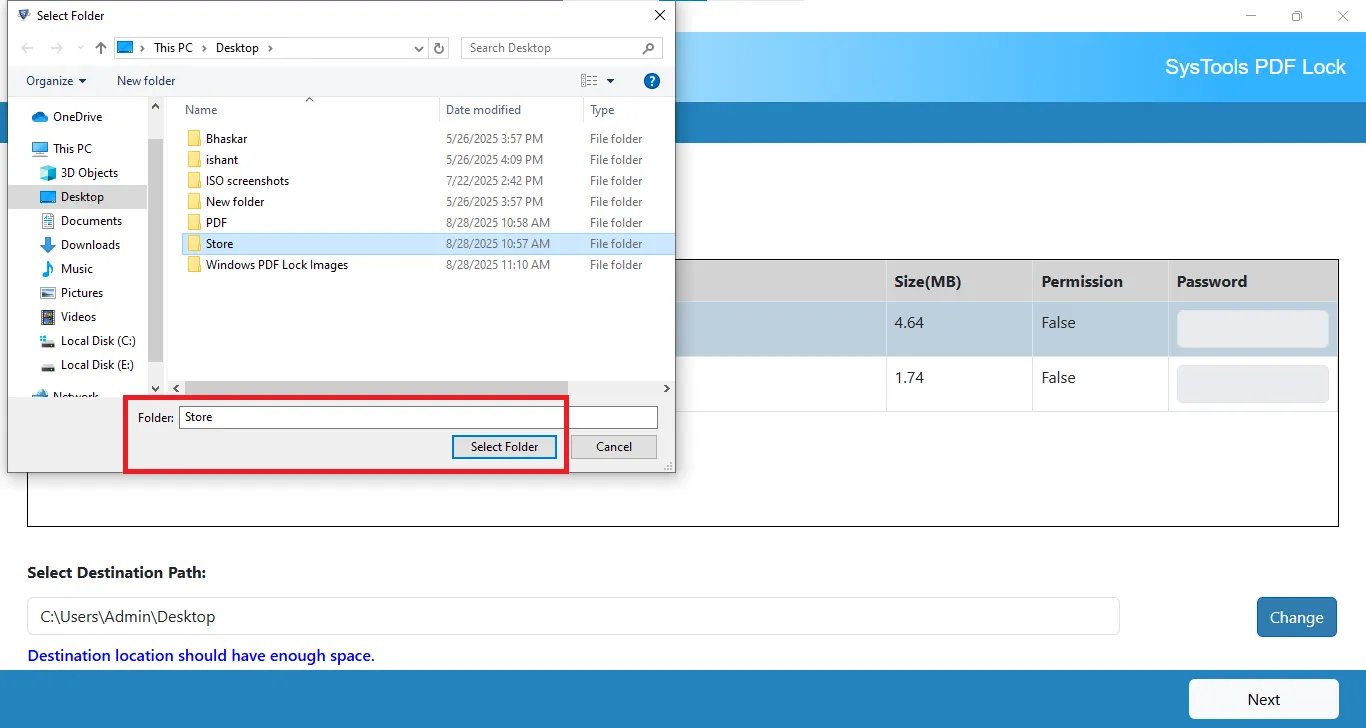Click the Permission column header
This screenshot has width=1366, height=728.
tap(1082, 282)
